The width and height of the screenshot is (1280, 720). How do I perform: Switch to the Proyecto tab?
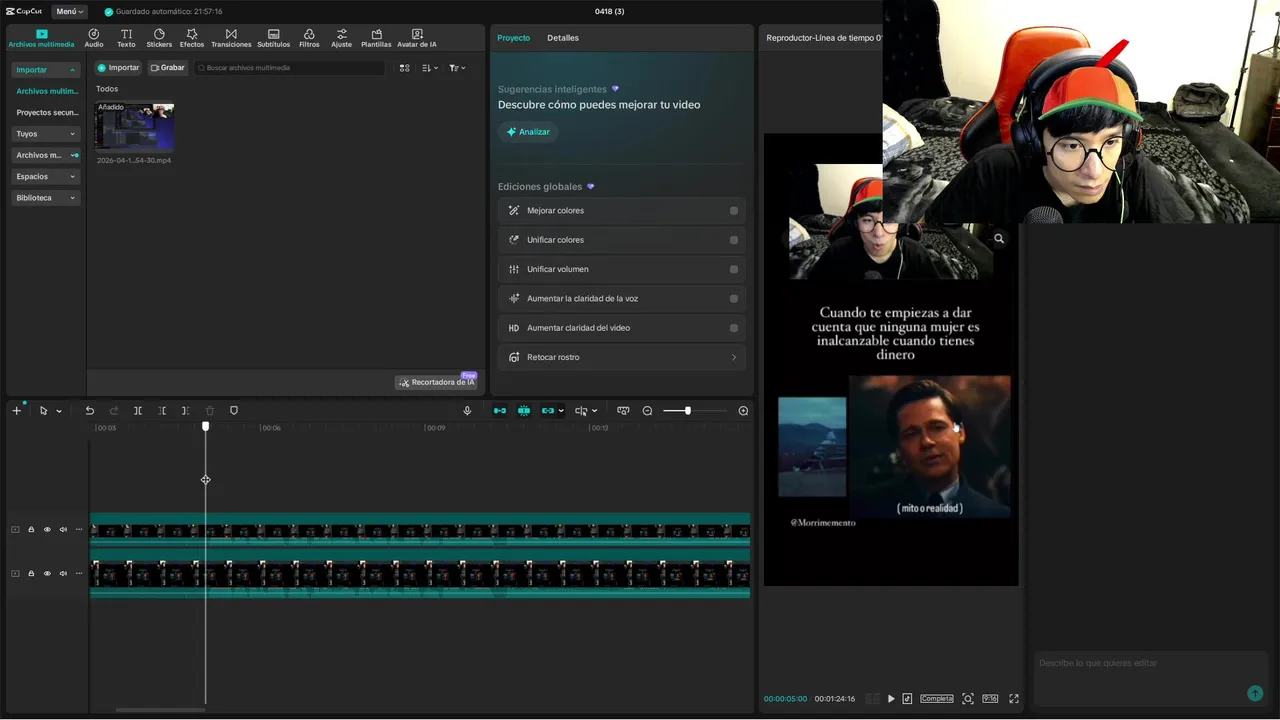[514, 38]
